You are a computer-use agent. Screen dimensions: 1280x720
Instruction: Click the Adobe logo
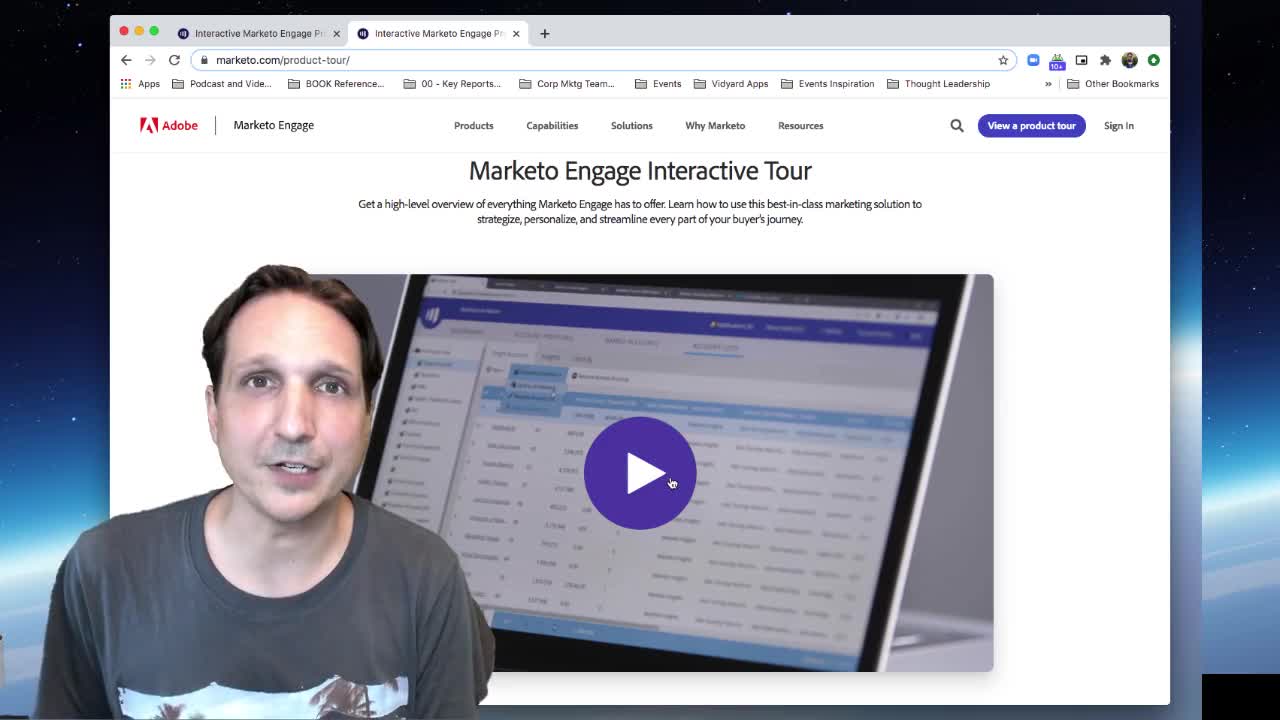(x=169, y=125)
